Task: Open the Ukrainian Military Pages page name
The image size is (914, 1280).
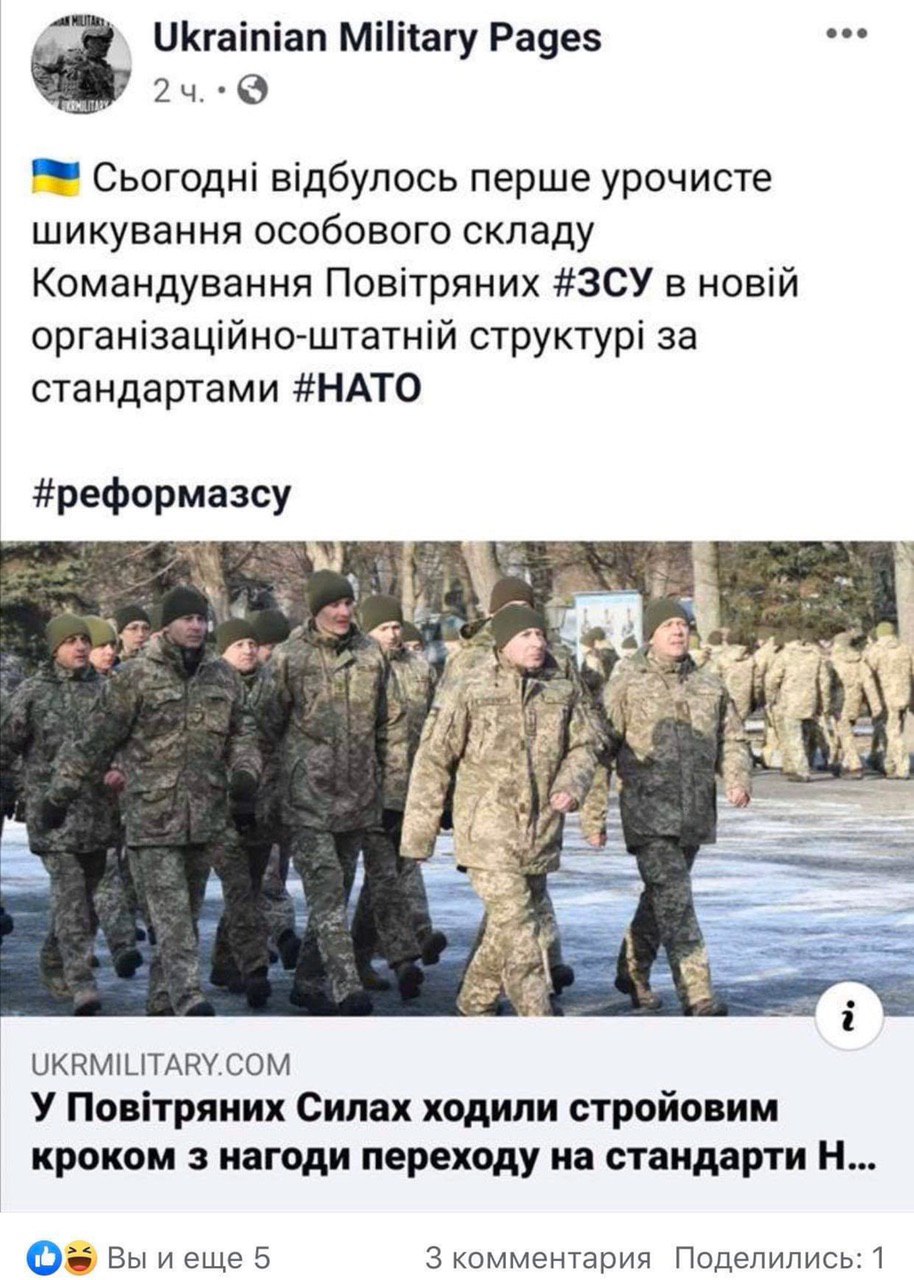Action: (x=377, y=38)
